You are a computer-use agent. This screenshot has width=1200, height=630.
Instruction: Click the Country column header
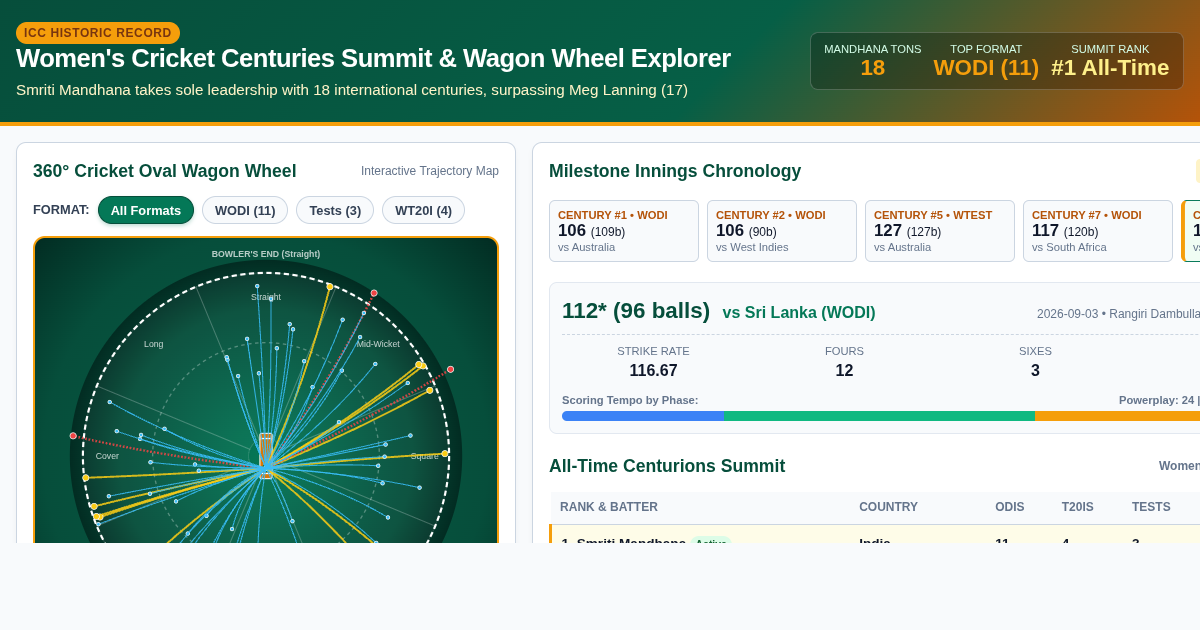[888, 507]
